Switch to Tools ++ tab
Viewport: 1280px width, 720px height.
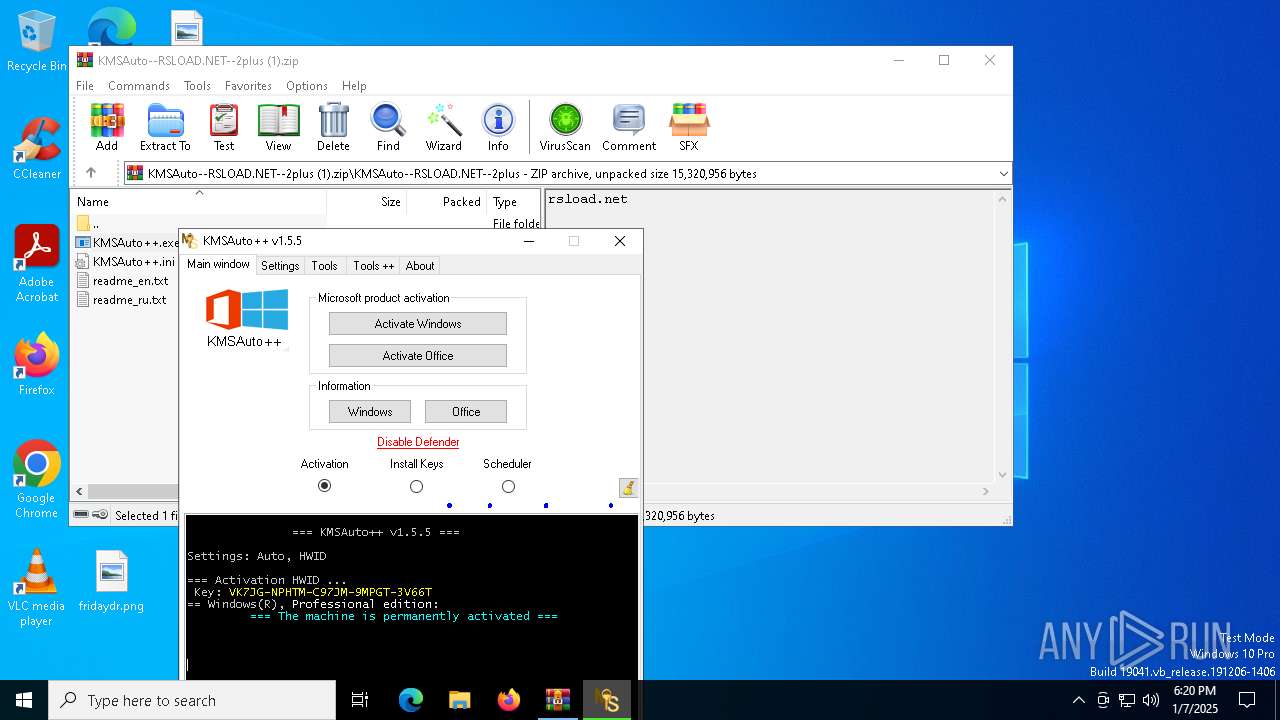coord(373,266)
